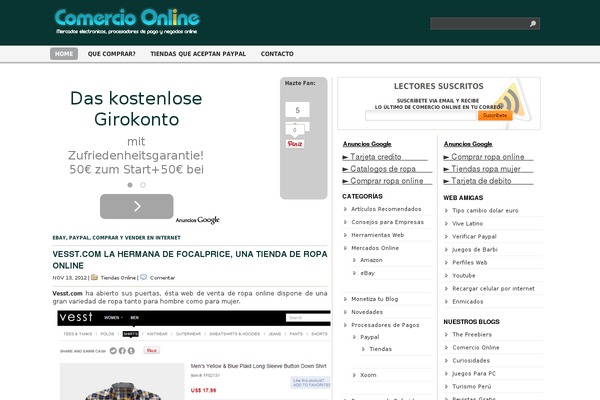Click the Turismo Perú blog link
Image resolution: width=600 pixels, height=400 pixels.
472,387
